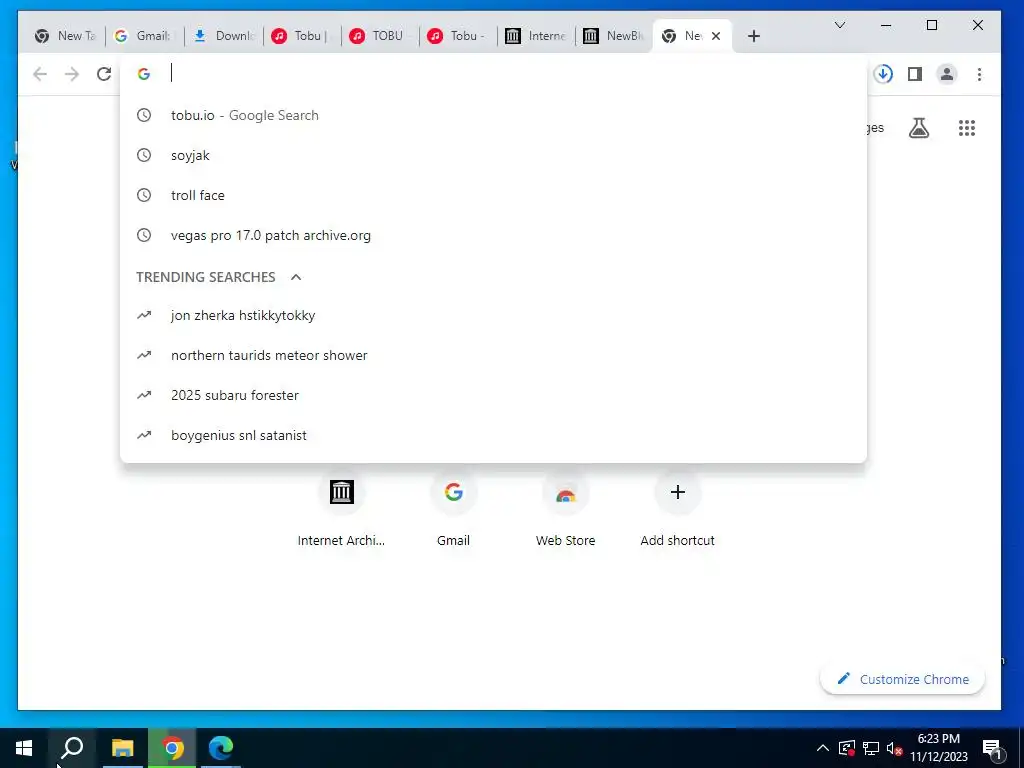Select 'northern taurids meteor shower' trending search
1024x768 pixels.
coord(493,355)
